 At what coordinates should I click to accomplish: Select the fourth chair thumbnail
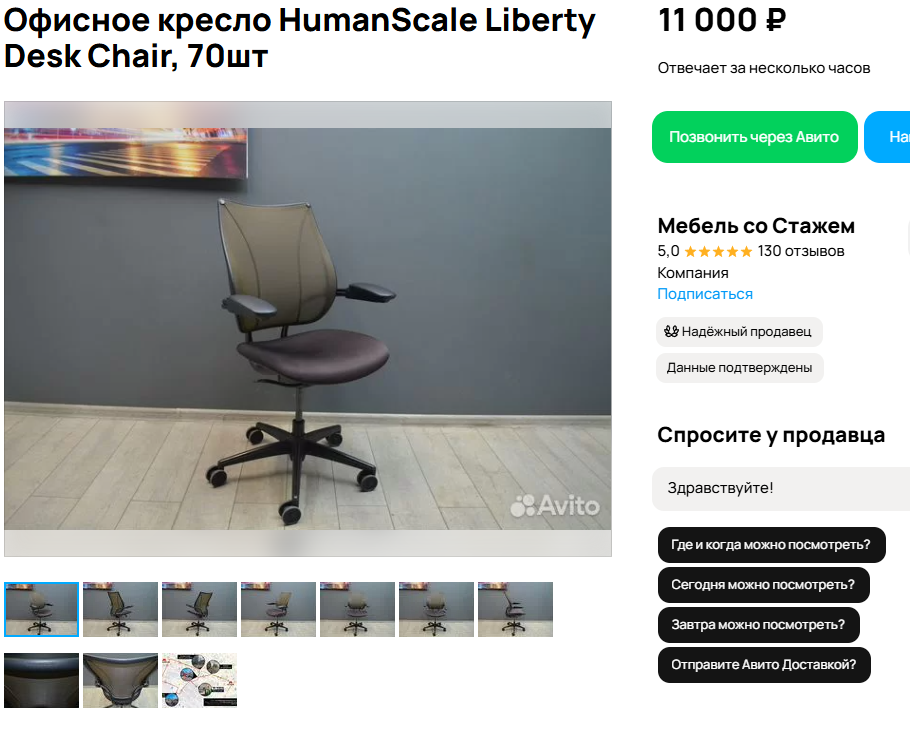pyautogui.click(x=278, y=609)
